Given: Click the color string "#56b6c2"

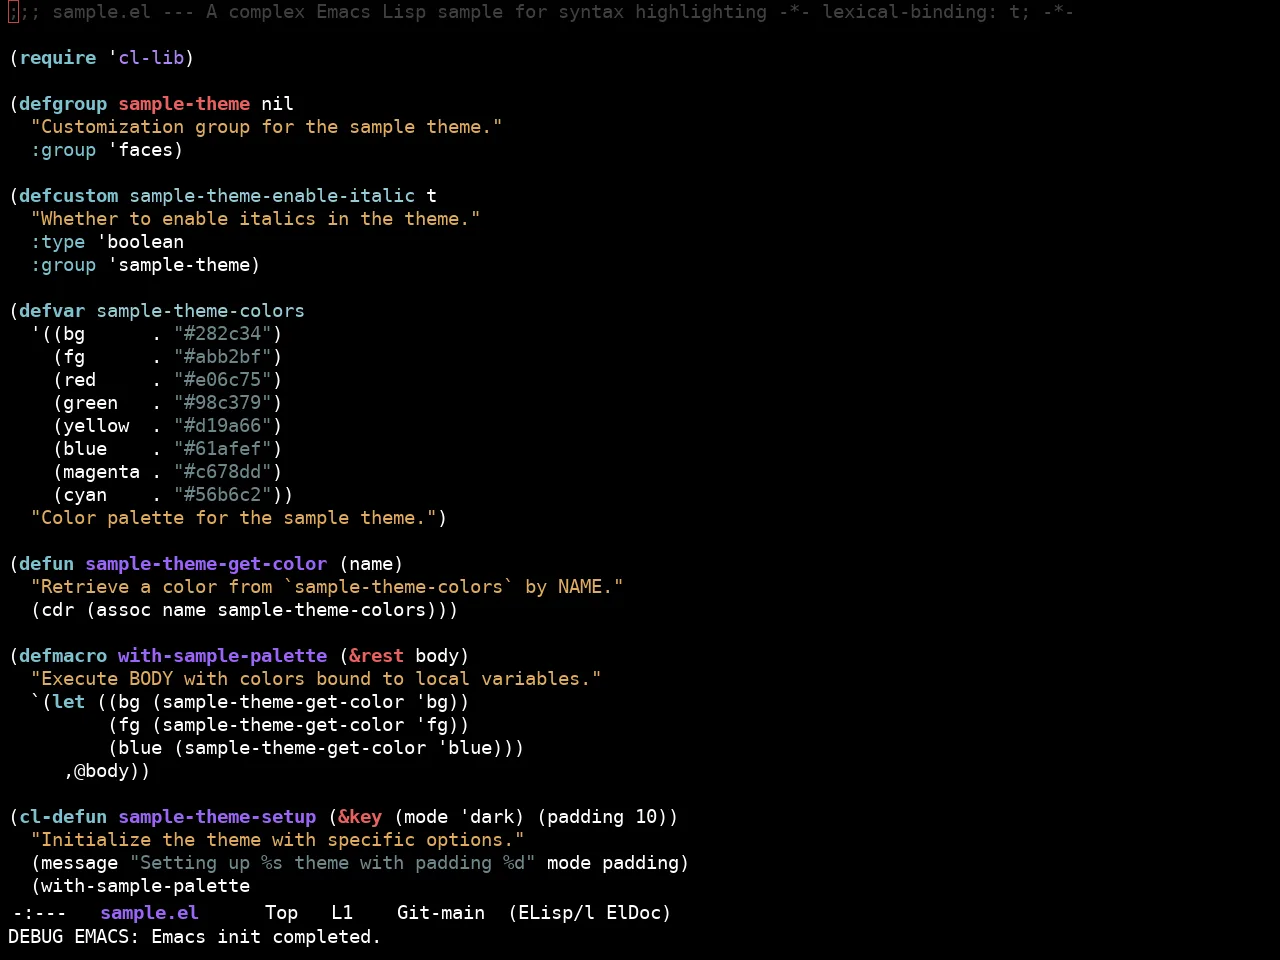Looking at the screenshot, I should point(223,495).
